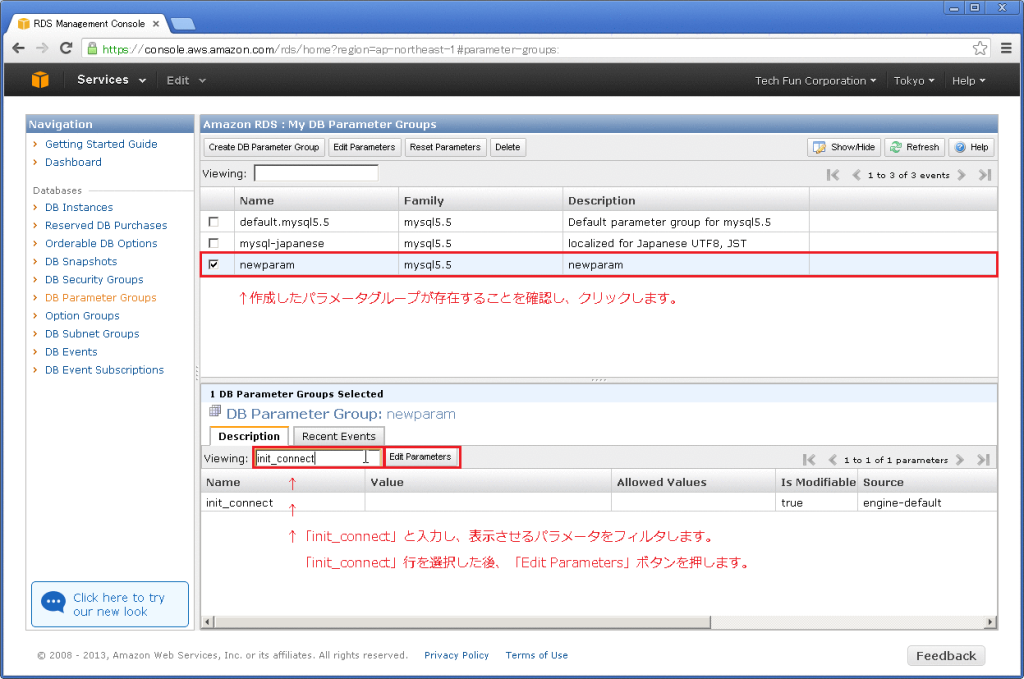Click the init_connect filter input field
Image resolution: width=1024 pixels, height=679 pixels.
[318, 458]
